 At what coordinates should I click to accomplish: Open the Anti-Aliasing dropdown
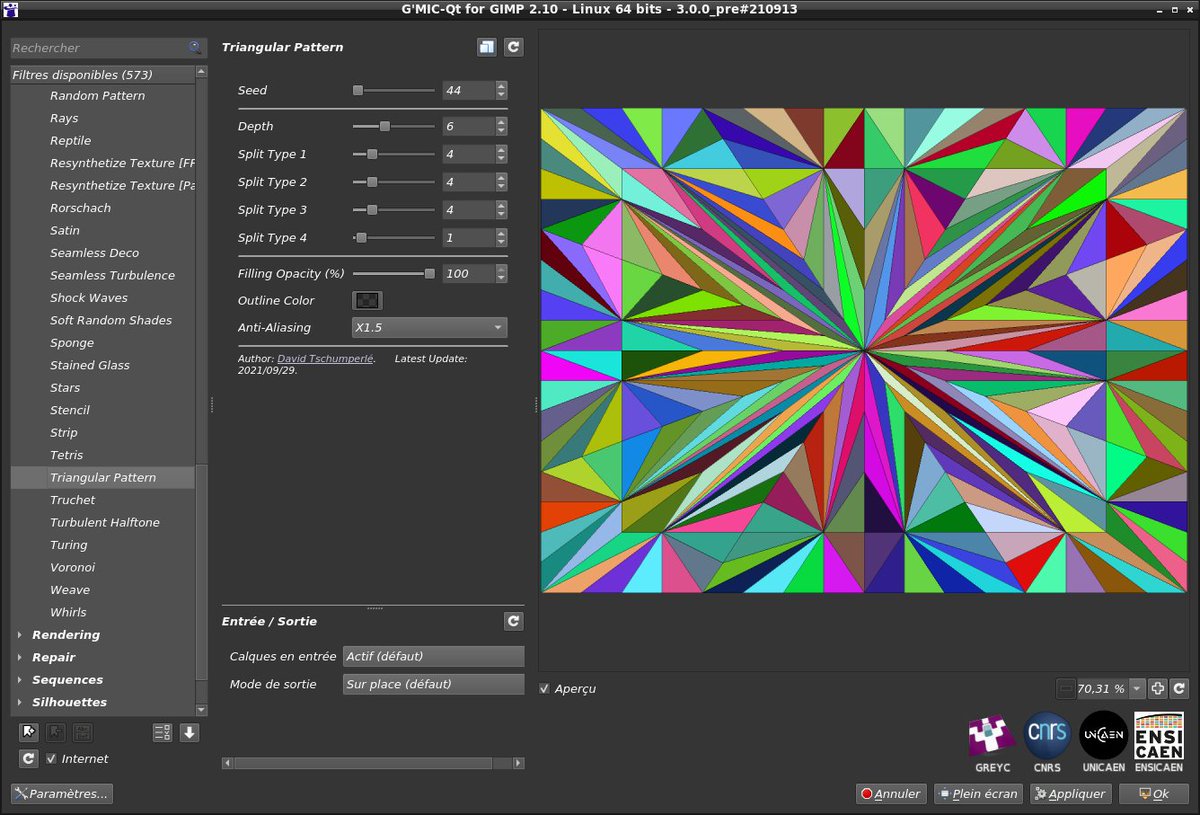pyautogui.click(x=429, y=328)
